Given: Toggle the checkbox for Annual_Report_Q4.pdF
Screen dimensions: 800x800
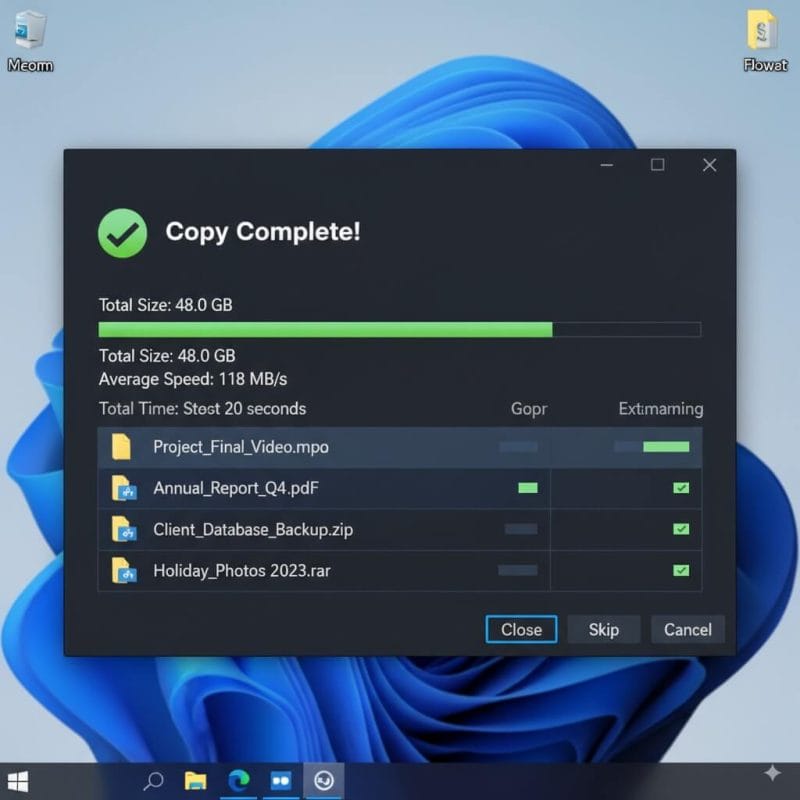Looking at the screenshot, I should pyautogui.click(x=681, y=488).
